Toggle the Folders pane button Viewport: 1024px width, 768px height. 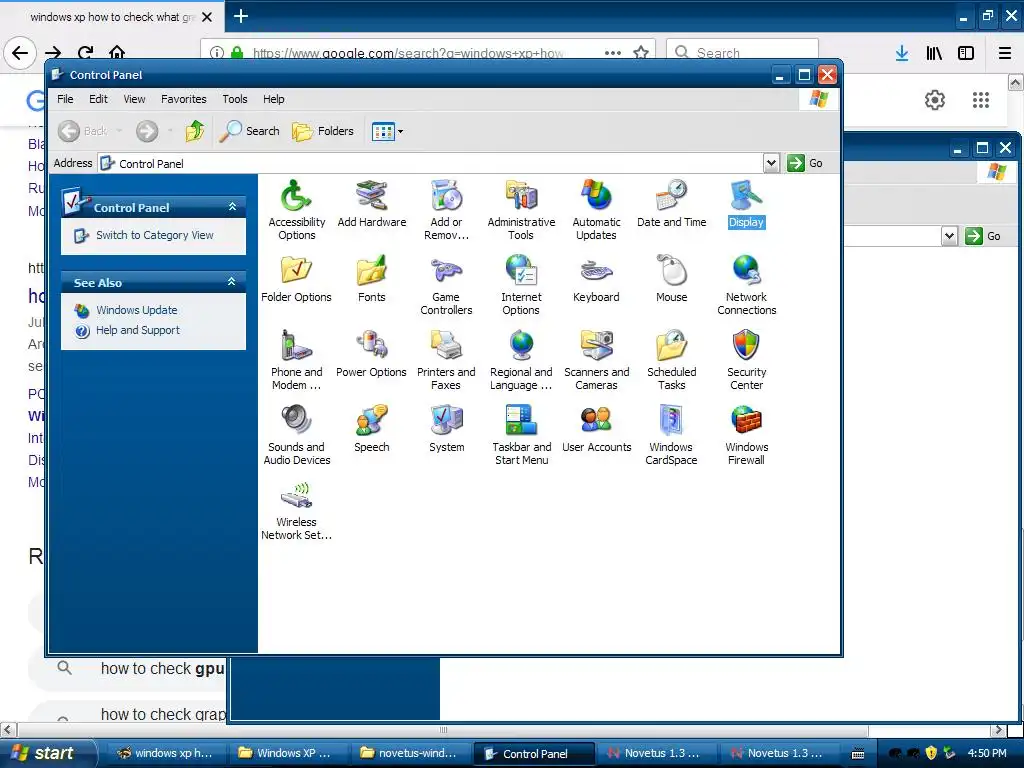pyautogui.click(x=323, y=131)
